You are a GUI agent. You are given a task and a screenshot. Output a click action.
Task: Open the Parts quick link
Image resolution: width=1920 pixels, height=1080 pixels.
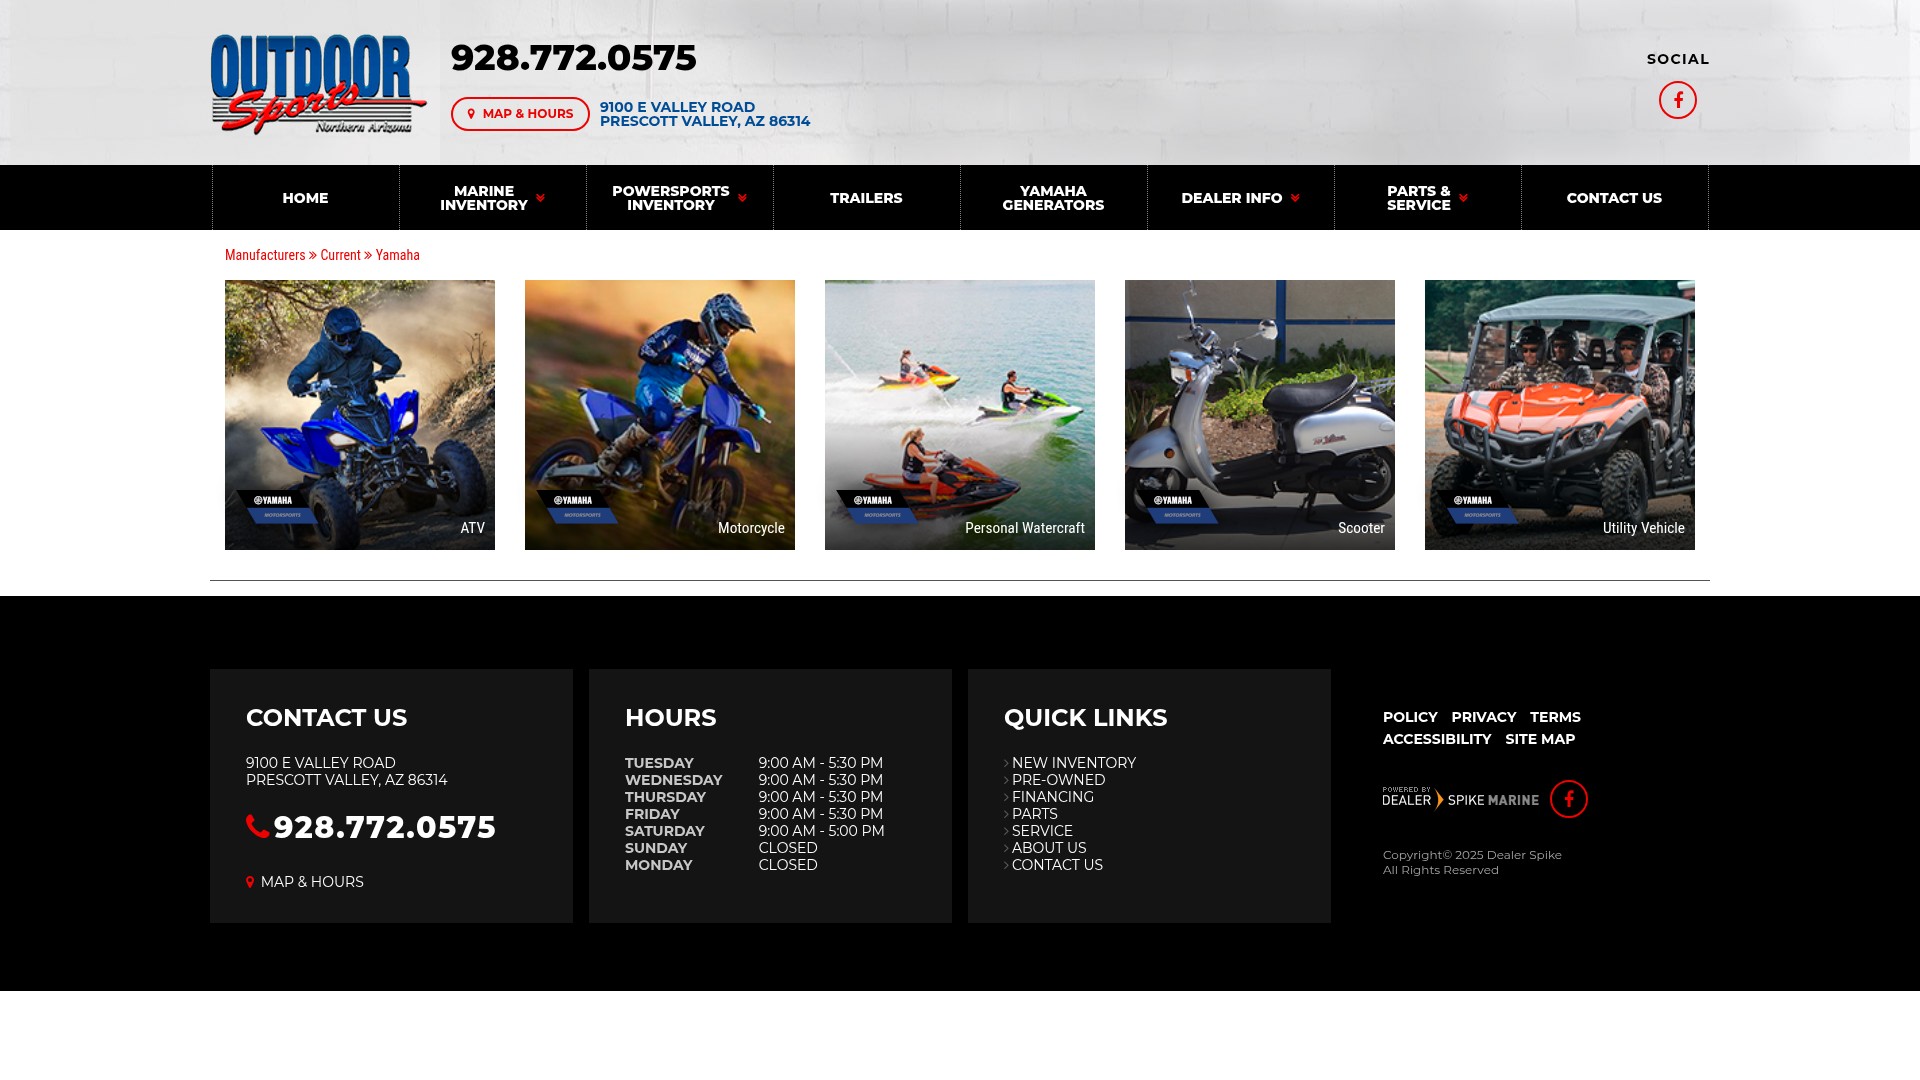point(1034,814)
